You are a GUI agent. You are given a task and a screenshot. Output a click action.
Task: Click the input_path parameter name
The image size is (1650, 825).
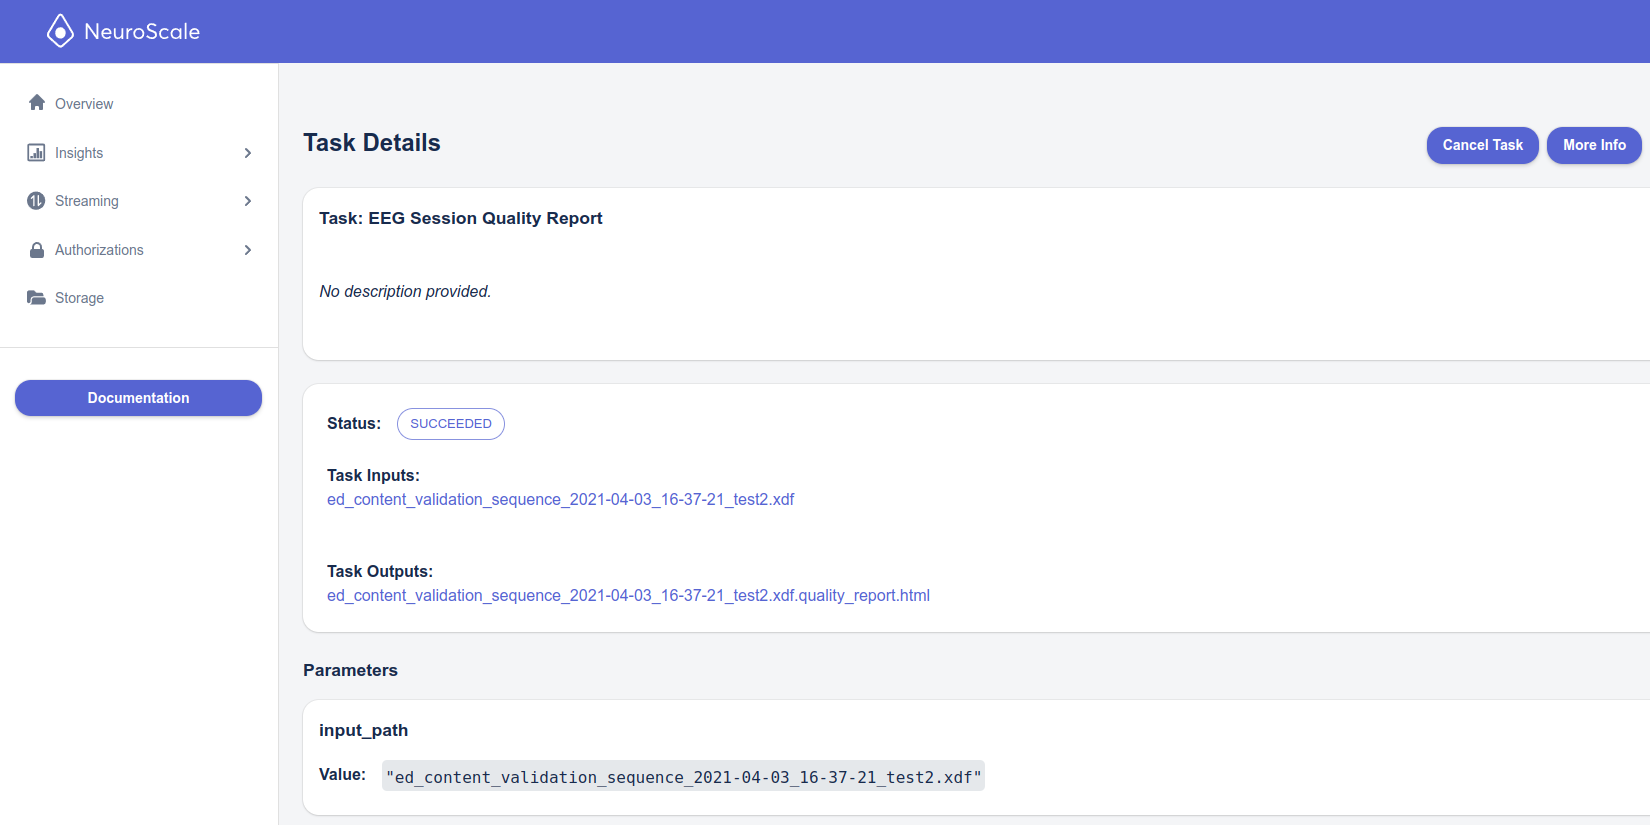click(x=363, y=730)
